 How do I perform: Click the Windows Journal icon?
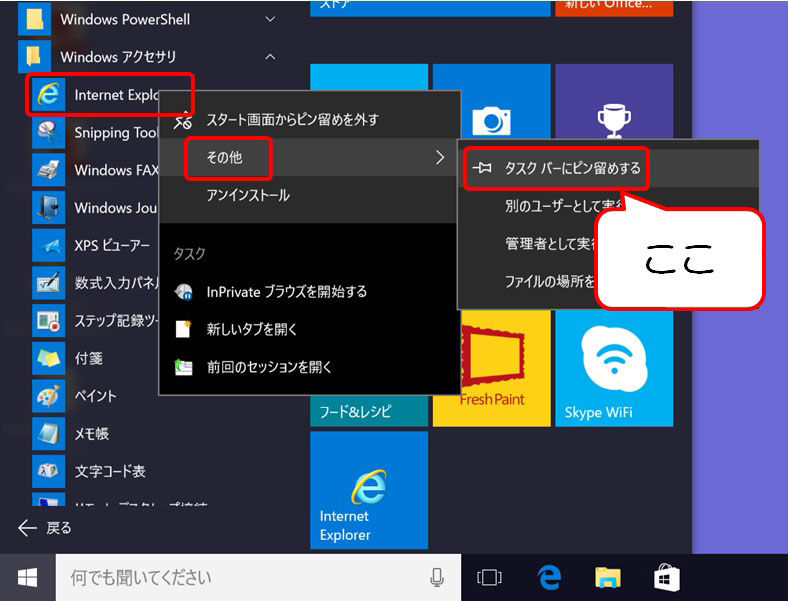pos(49,208)
